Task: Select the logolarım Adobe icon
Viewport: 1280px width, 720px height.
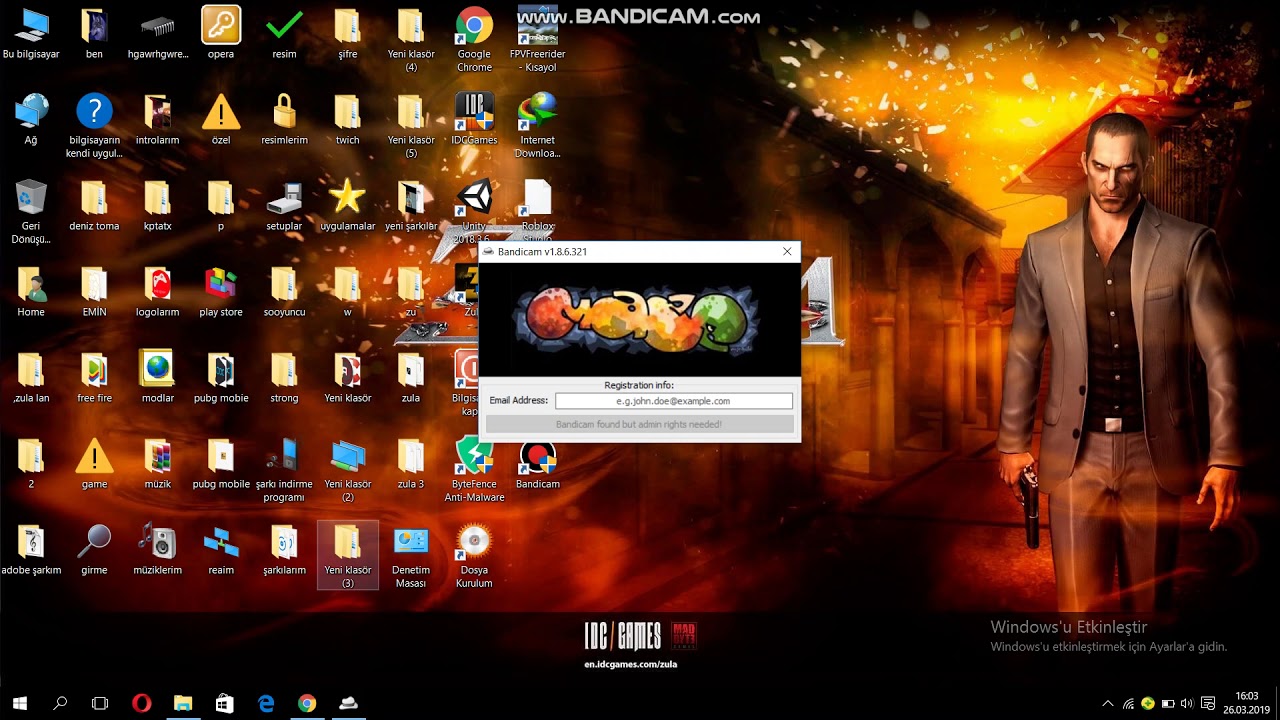Action: 157,284
